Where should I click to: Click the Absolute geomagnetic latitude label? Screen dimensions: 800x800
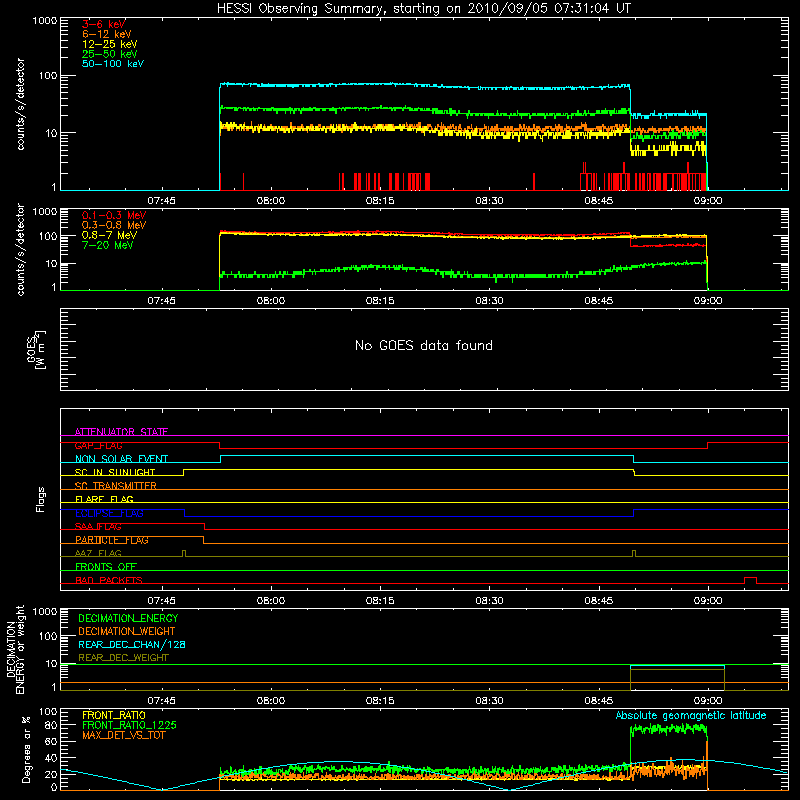[x=691, y=715]
